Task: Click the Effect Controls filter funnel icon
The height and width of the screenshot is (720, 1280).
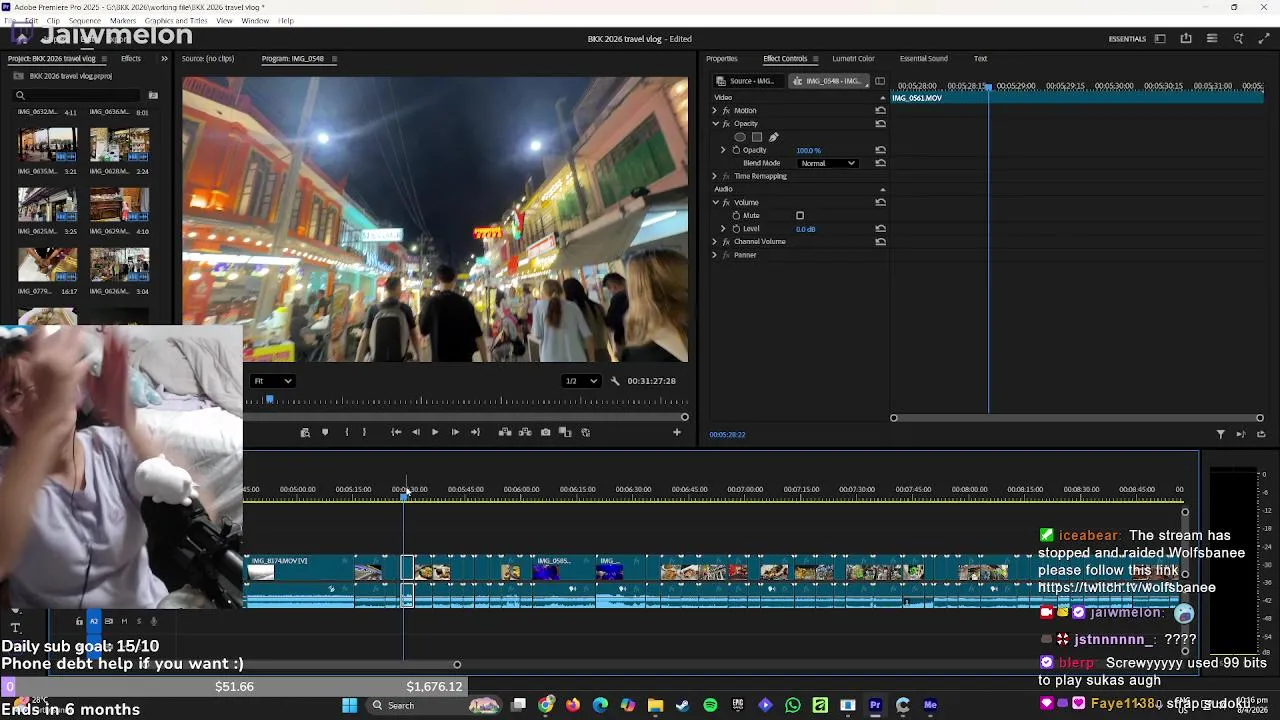Action: point(1220,434)
